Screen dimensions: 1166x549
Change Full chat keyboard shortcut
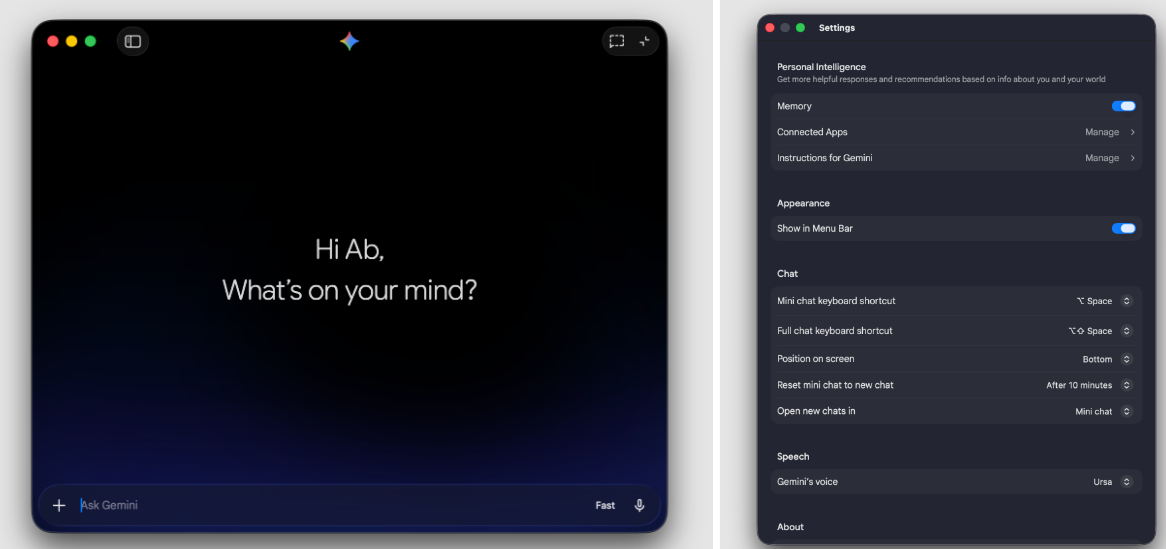[1126, 331]
